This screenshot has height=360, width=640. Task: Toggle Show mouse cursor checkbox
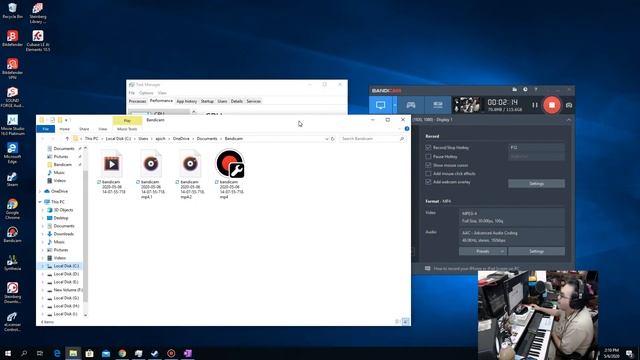pyautogui.click(x=428, y=165)
